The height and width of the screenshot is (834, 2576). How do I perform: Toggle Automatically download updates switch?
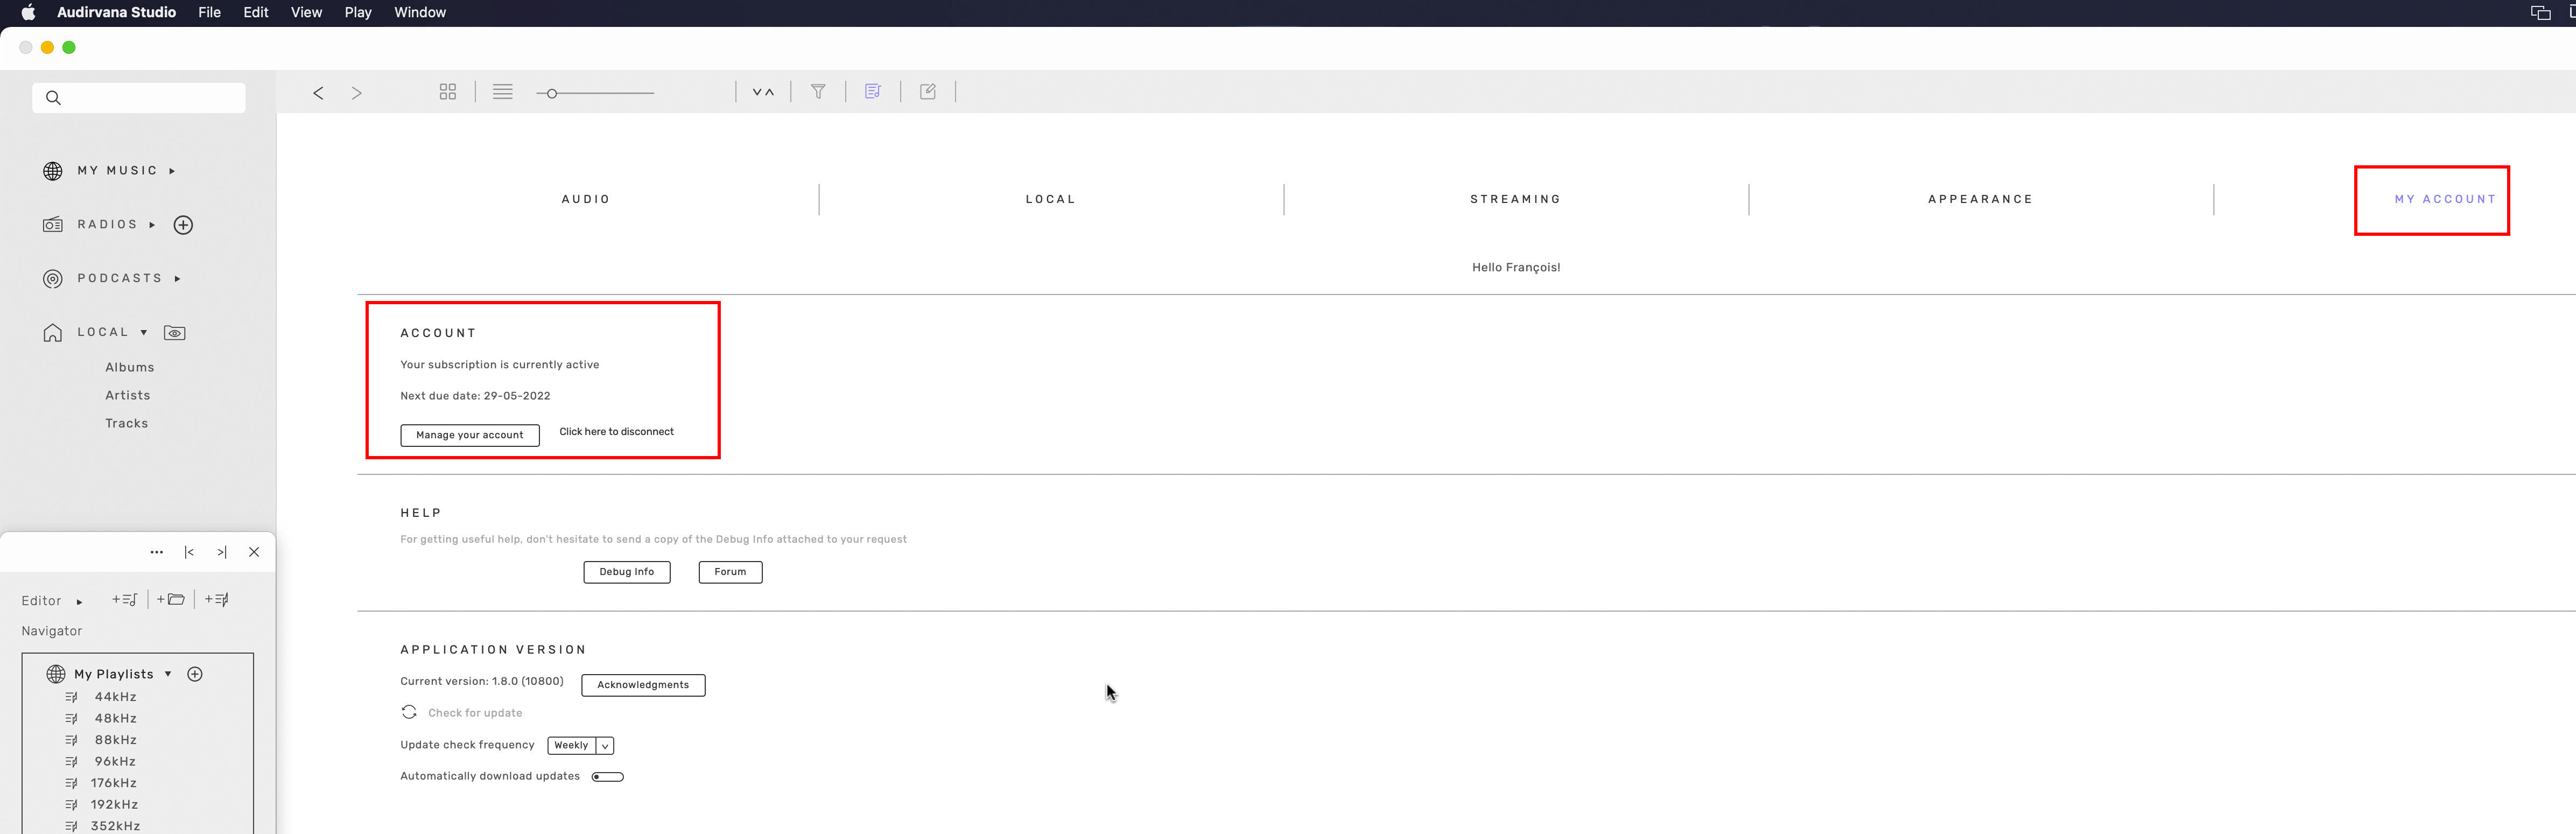coord(608,777)
